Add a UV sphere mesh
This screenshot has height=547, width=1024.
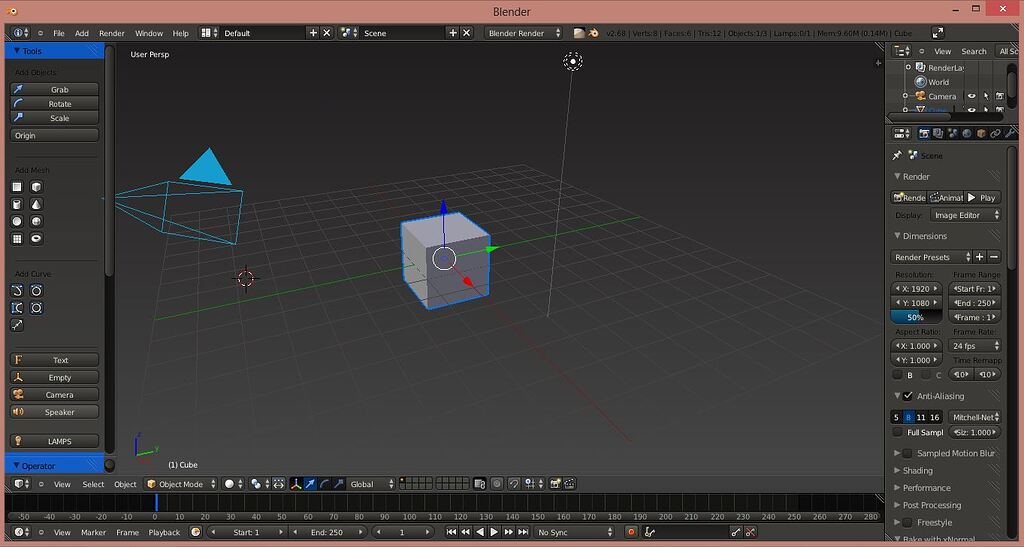coord(18,221)
